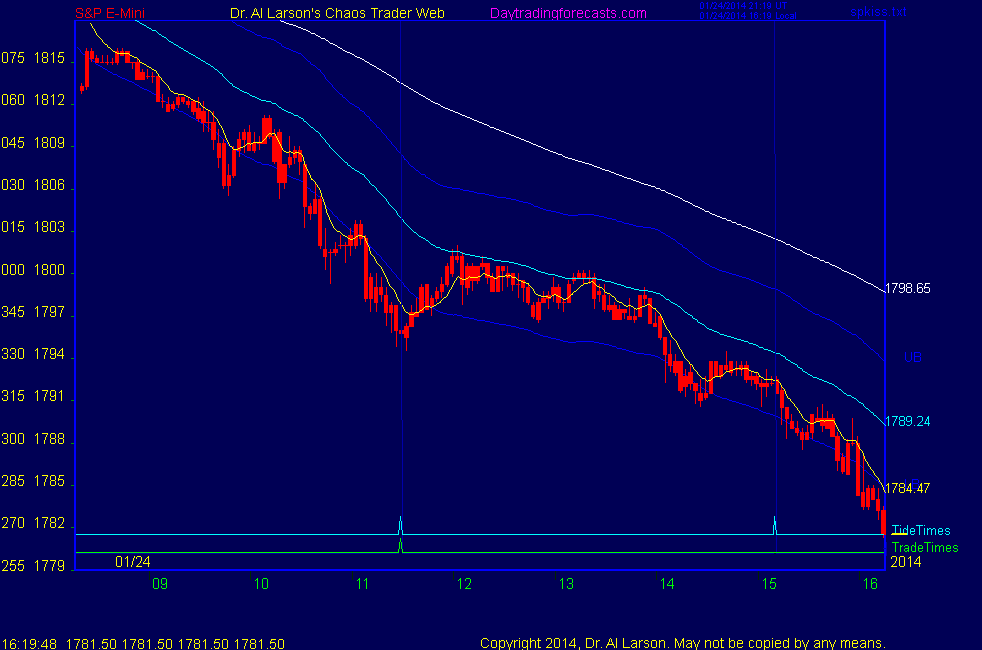Click the TideTimes legend label
This screenshot has height=650, width=982.
(921, 530)
